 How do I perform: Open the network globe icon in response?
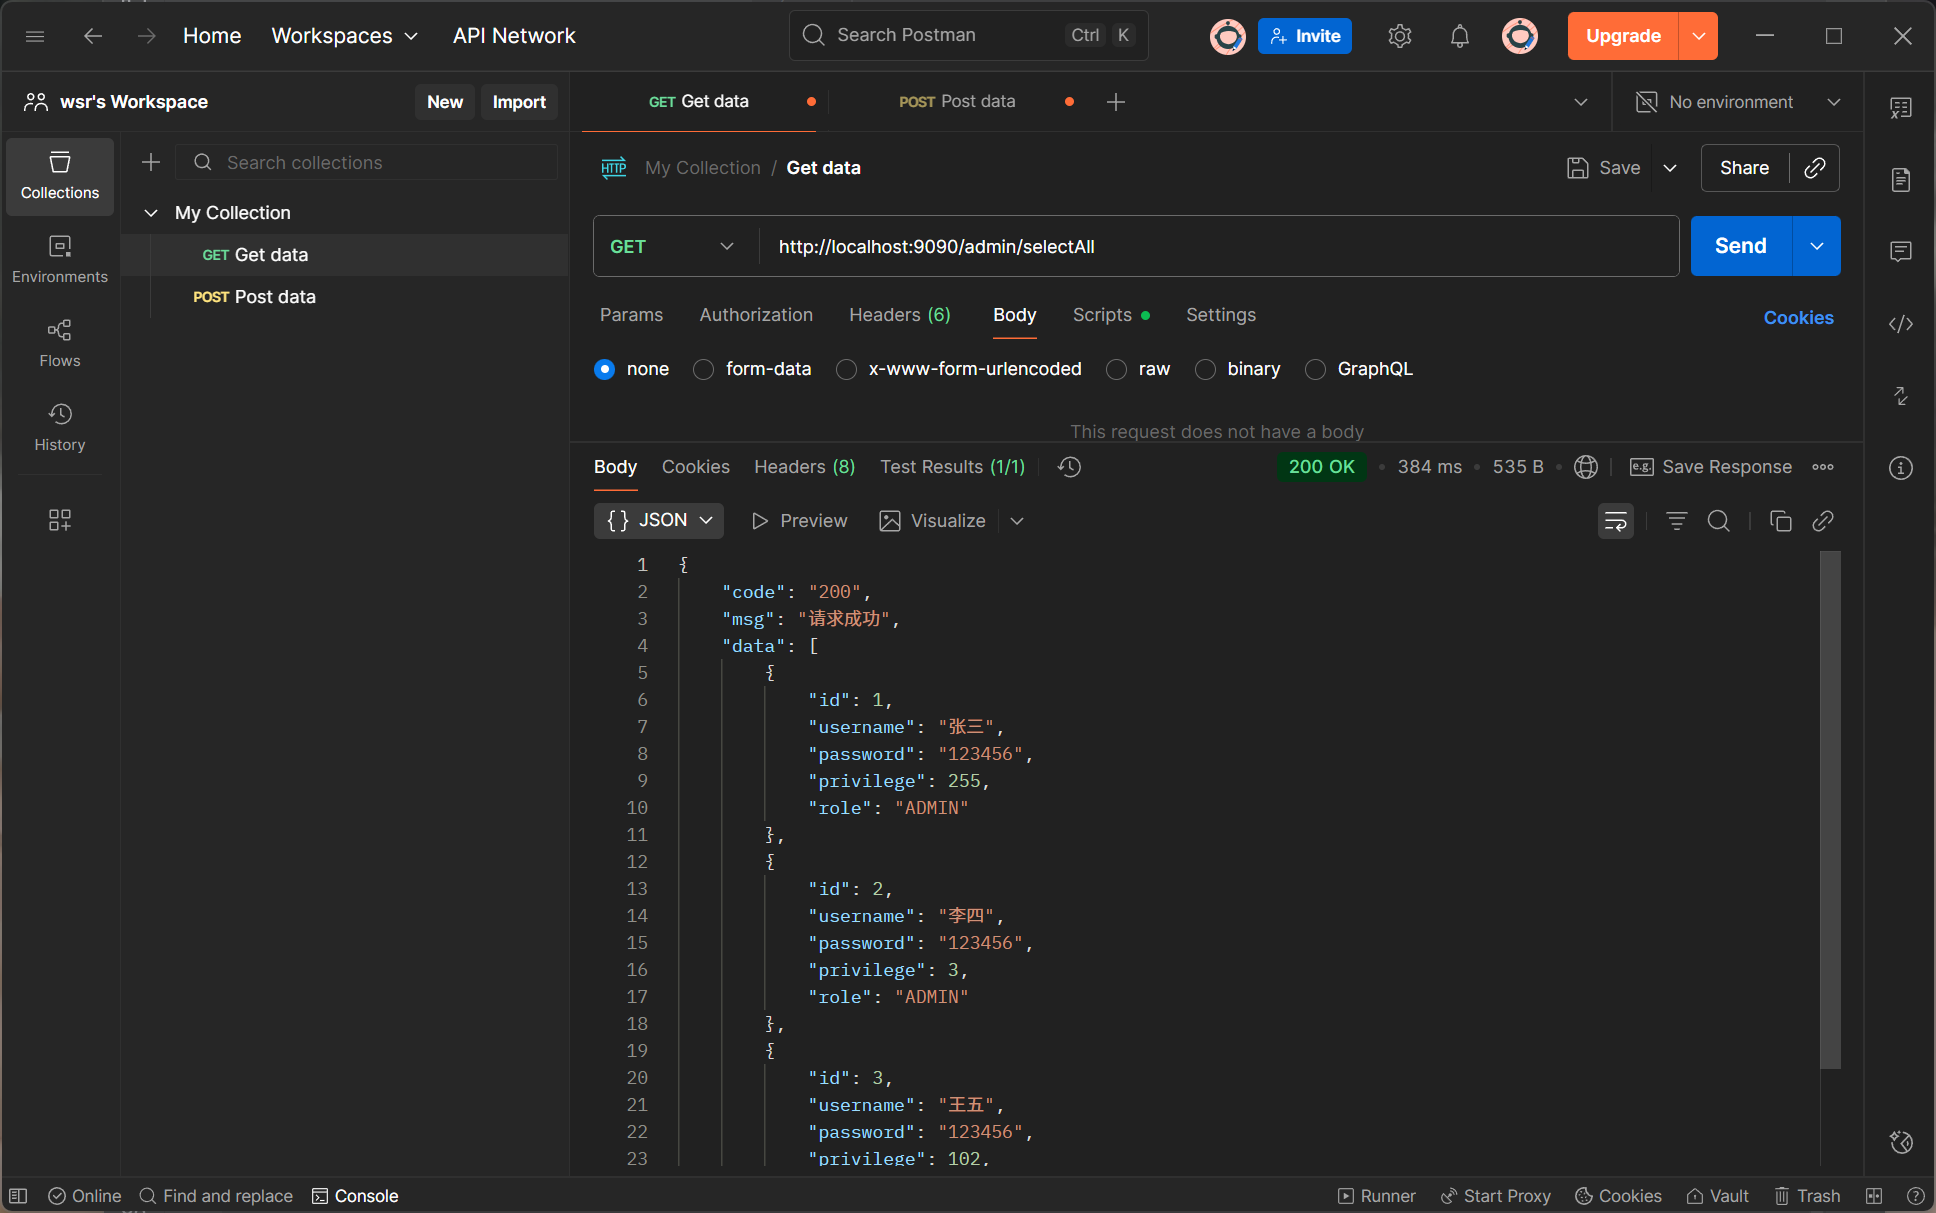tap(1586, 467)
